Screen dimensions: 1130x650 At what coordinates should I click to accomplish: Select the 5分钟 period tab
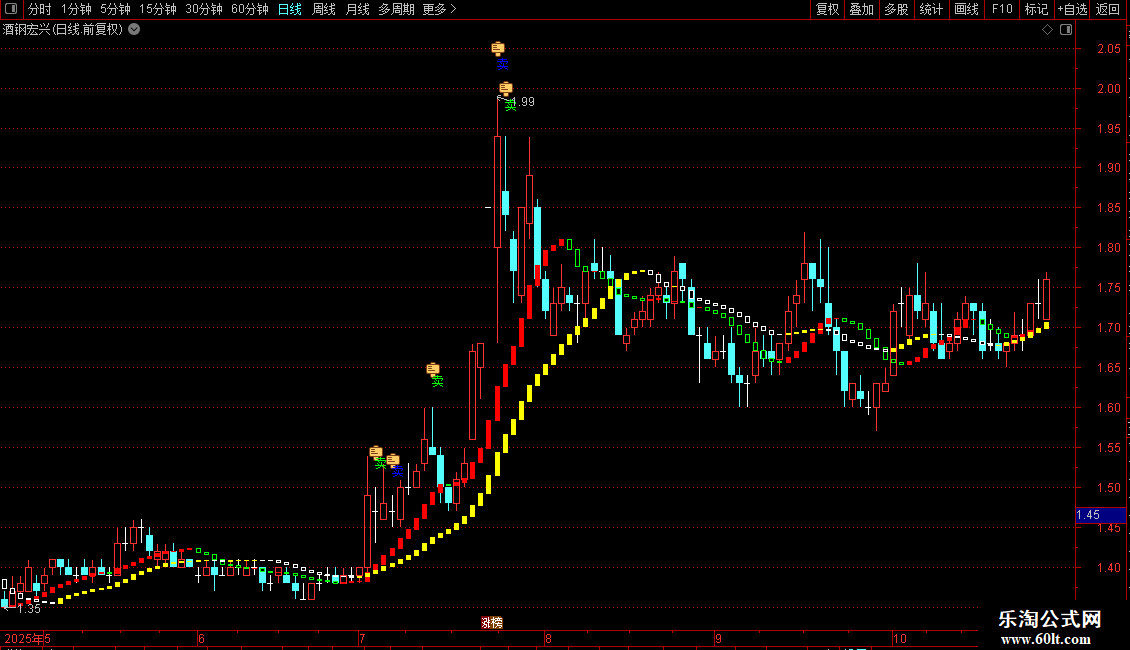tap(115, 9)
